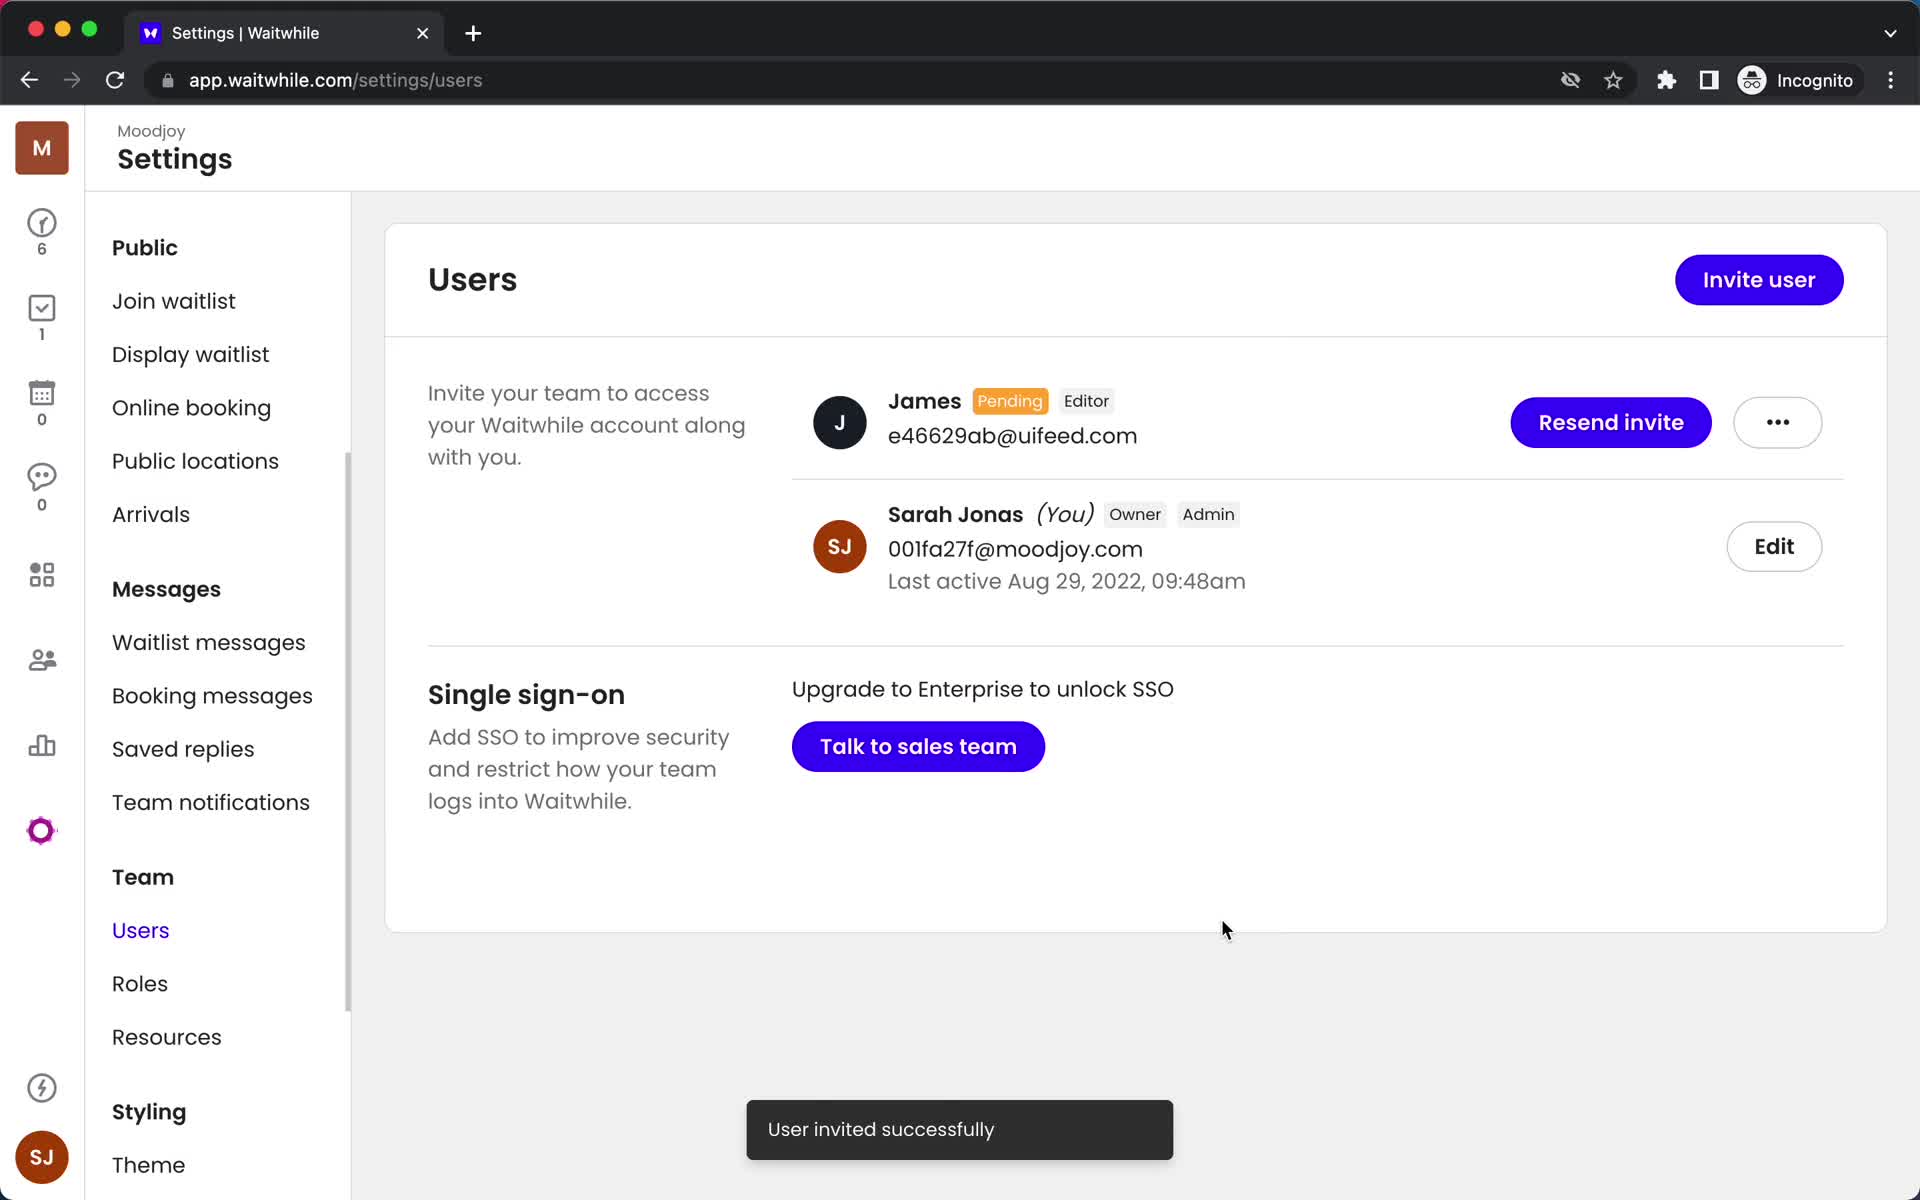Select Users under Team section
The image size is (1920, 1200).
point(140,929)
